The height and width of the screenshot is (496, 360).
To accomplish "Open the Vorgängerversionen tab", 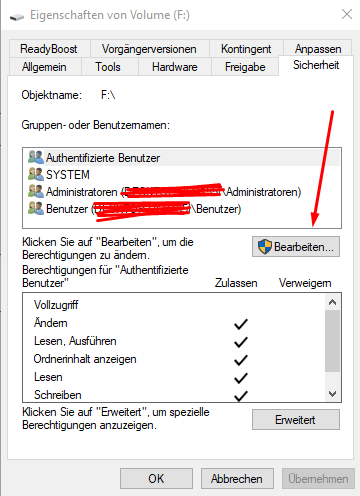I will pyautogui.click(x=149, y=49).
